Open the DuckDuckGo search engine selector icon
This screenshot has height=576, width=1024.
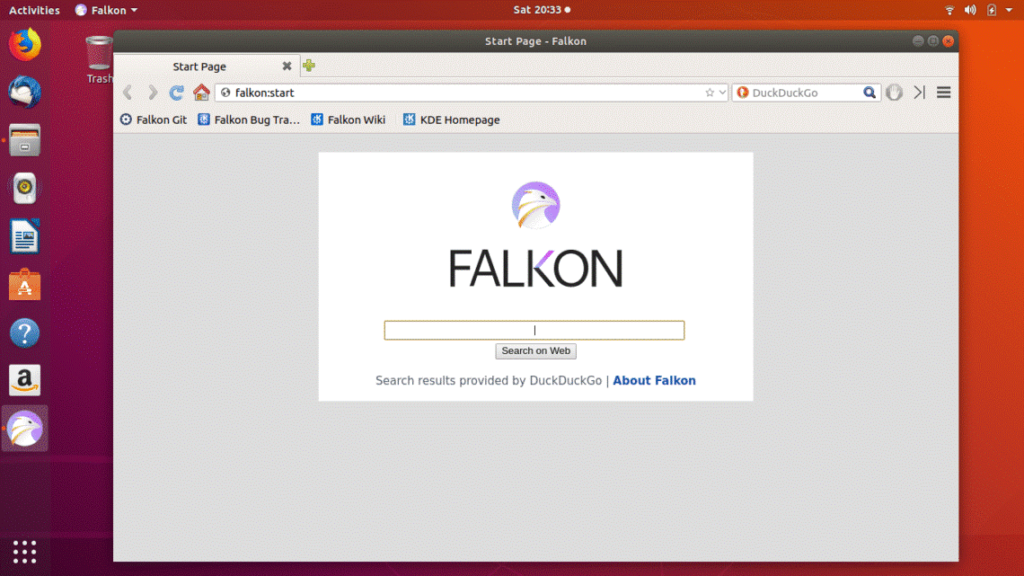click(743, 93)
